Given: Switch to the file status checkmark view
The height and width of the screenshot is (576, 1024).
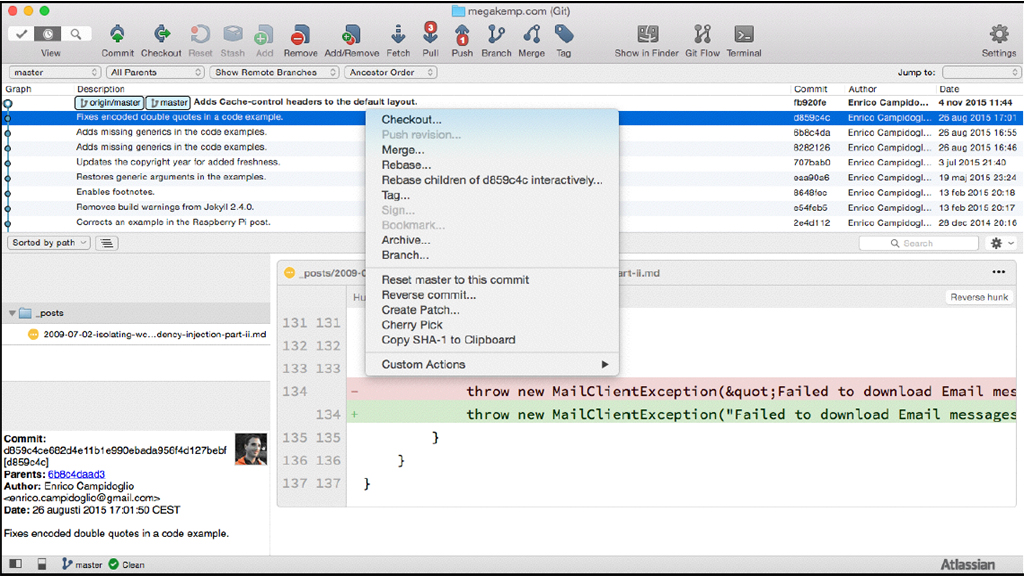Looking at the screenshot, I should [21, 34].
